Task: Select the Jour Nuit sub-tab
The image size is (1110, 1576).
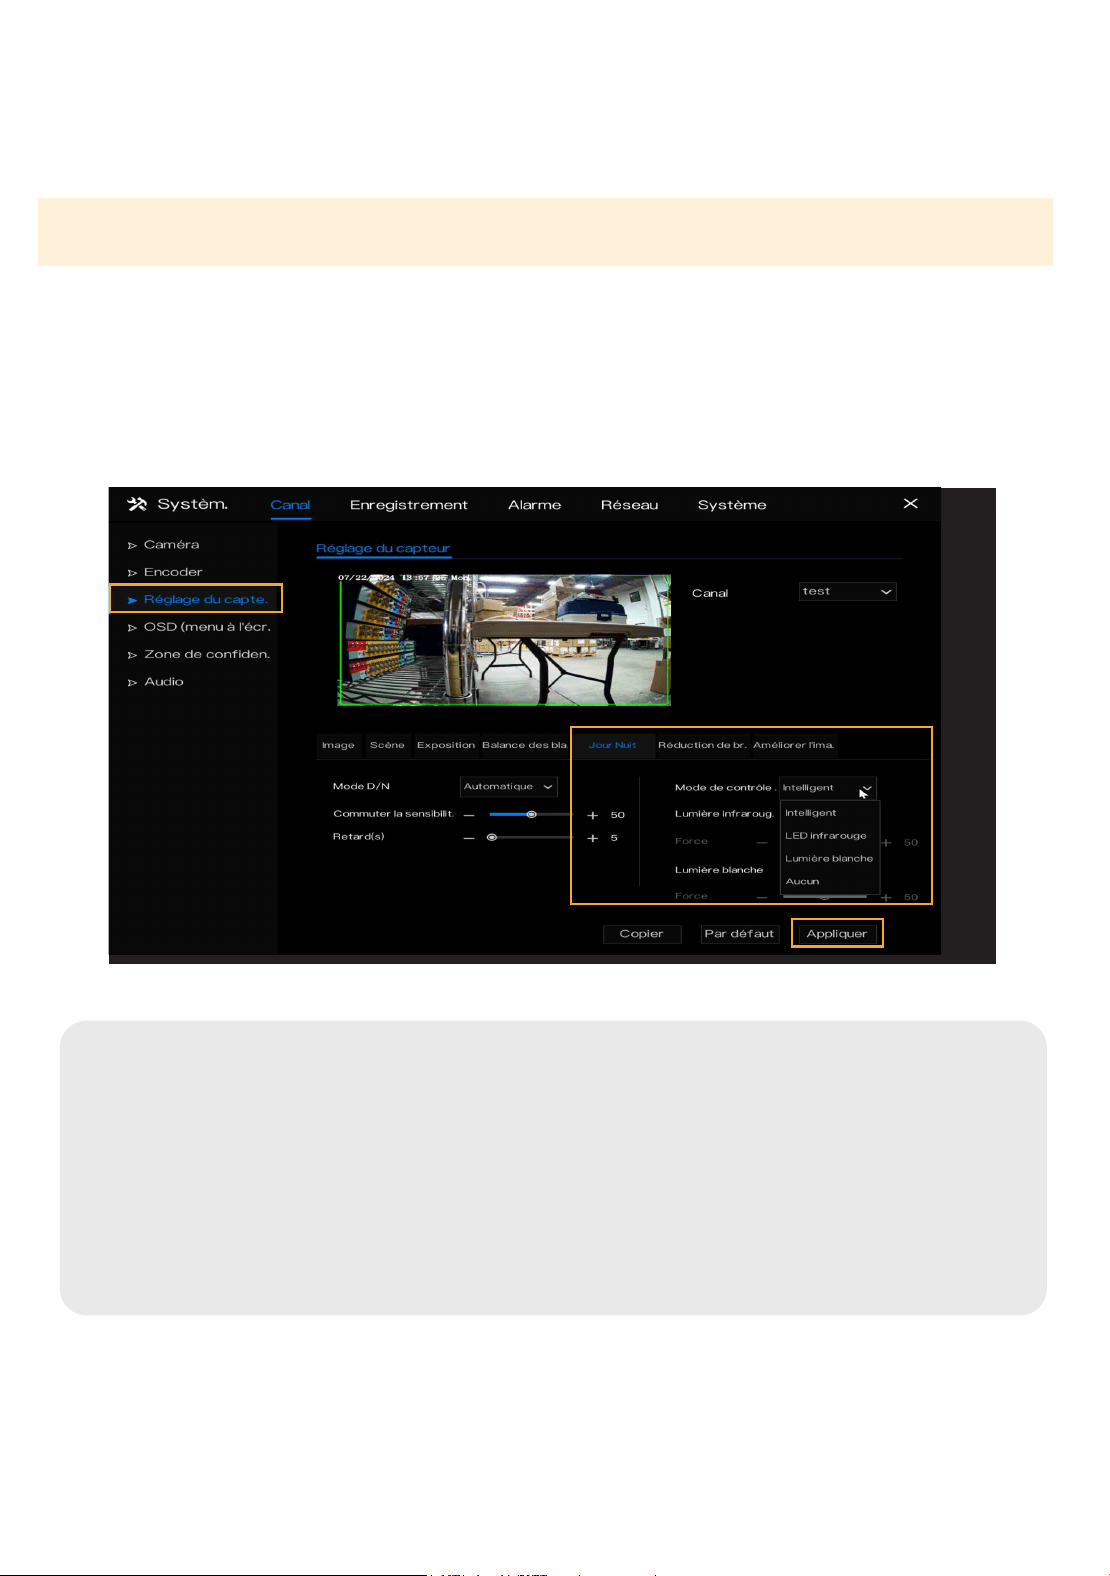Action: (613, 745)
